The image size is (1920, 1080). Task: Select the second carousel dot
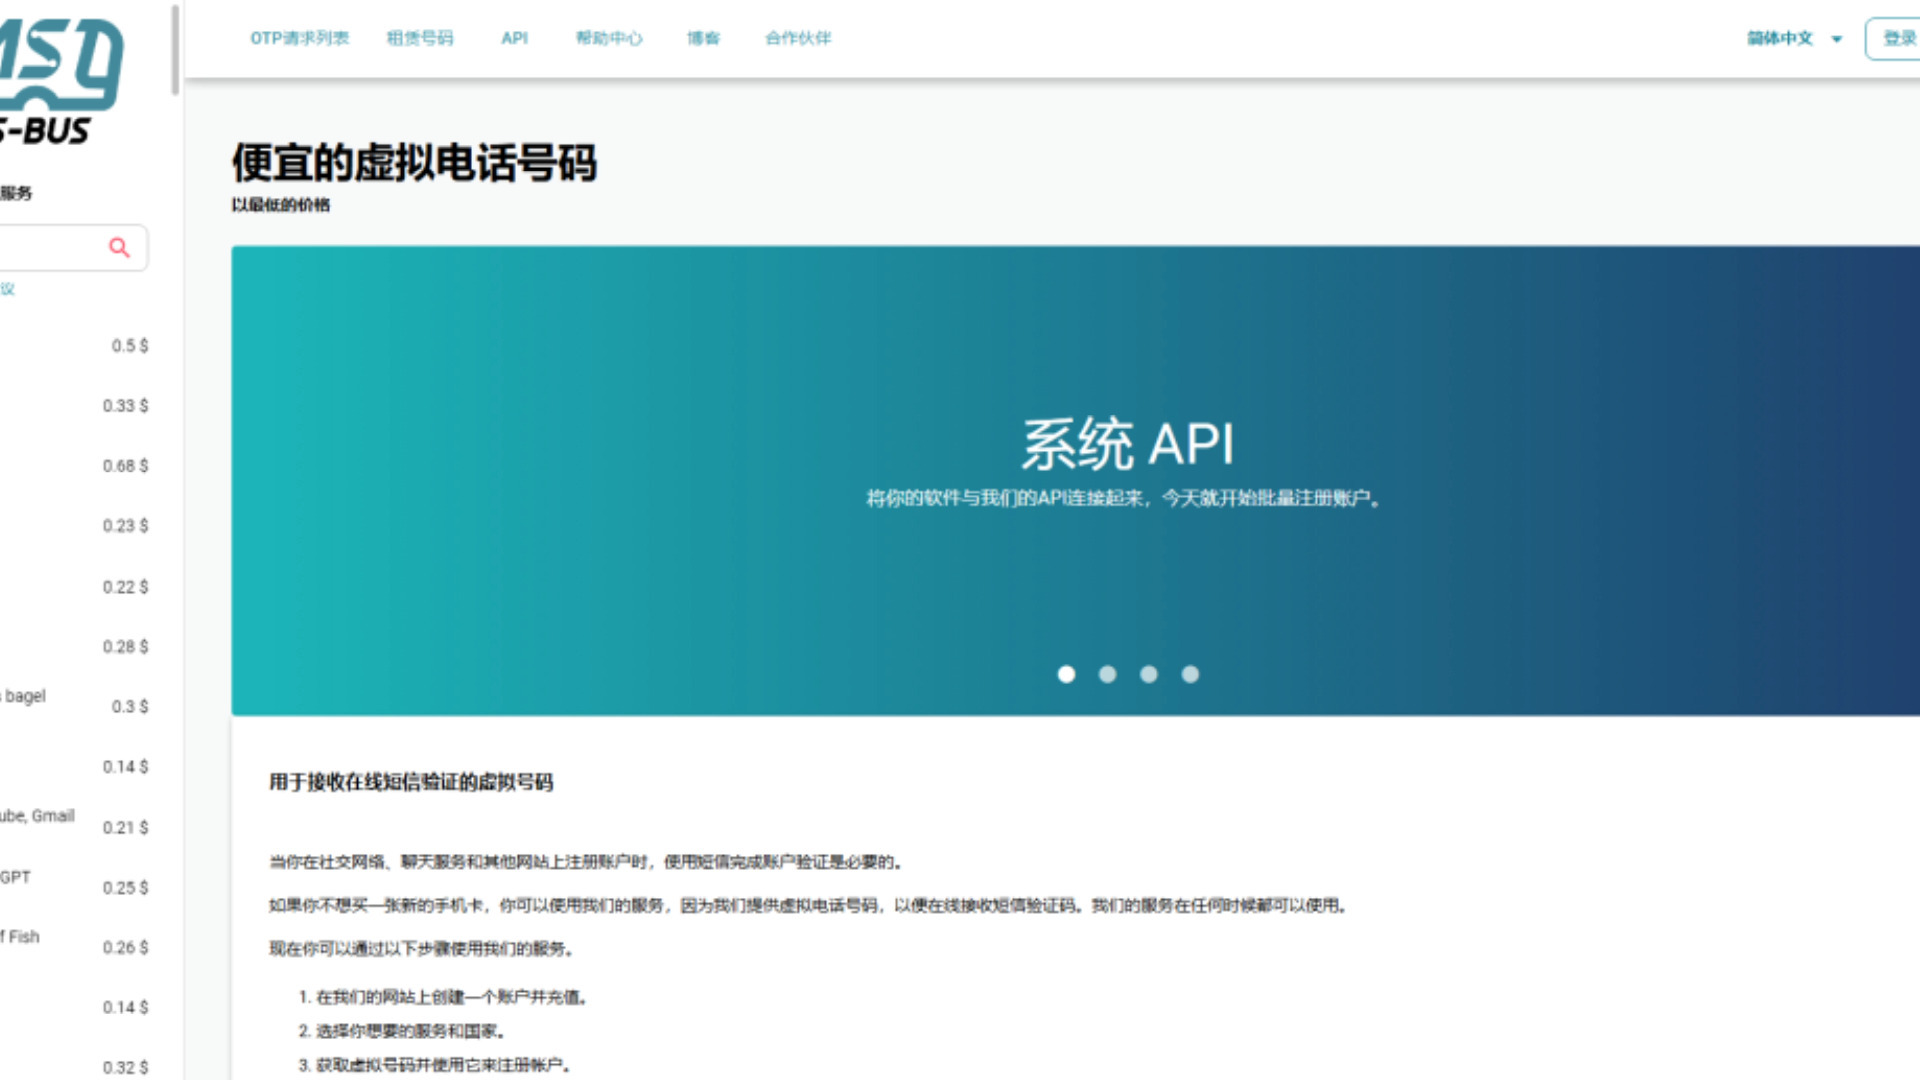tap(1107, 674)
